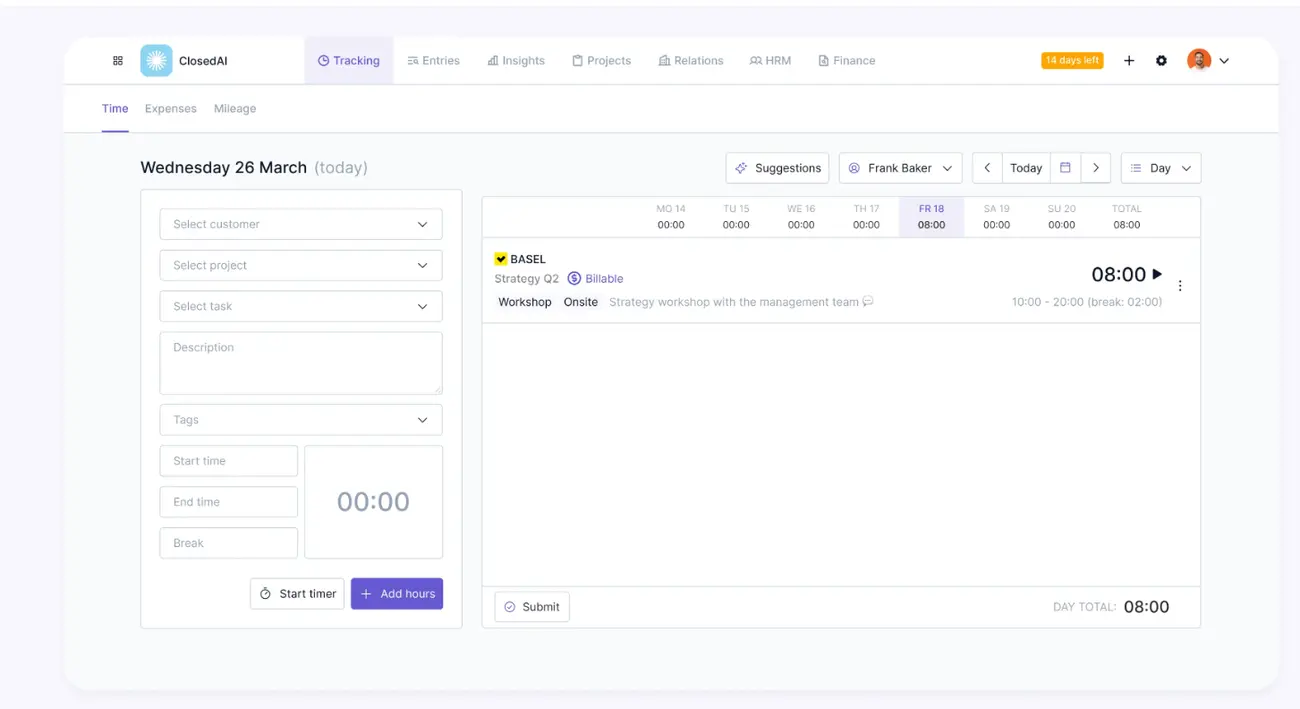1300x709 pixels.
Task: Open settings via the gear icon
Action: click(x=1161, y=61)
